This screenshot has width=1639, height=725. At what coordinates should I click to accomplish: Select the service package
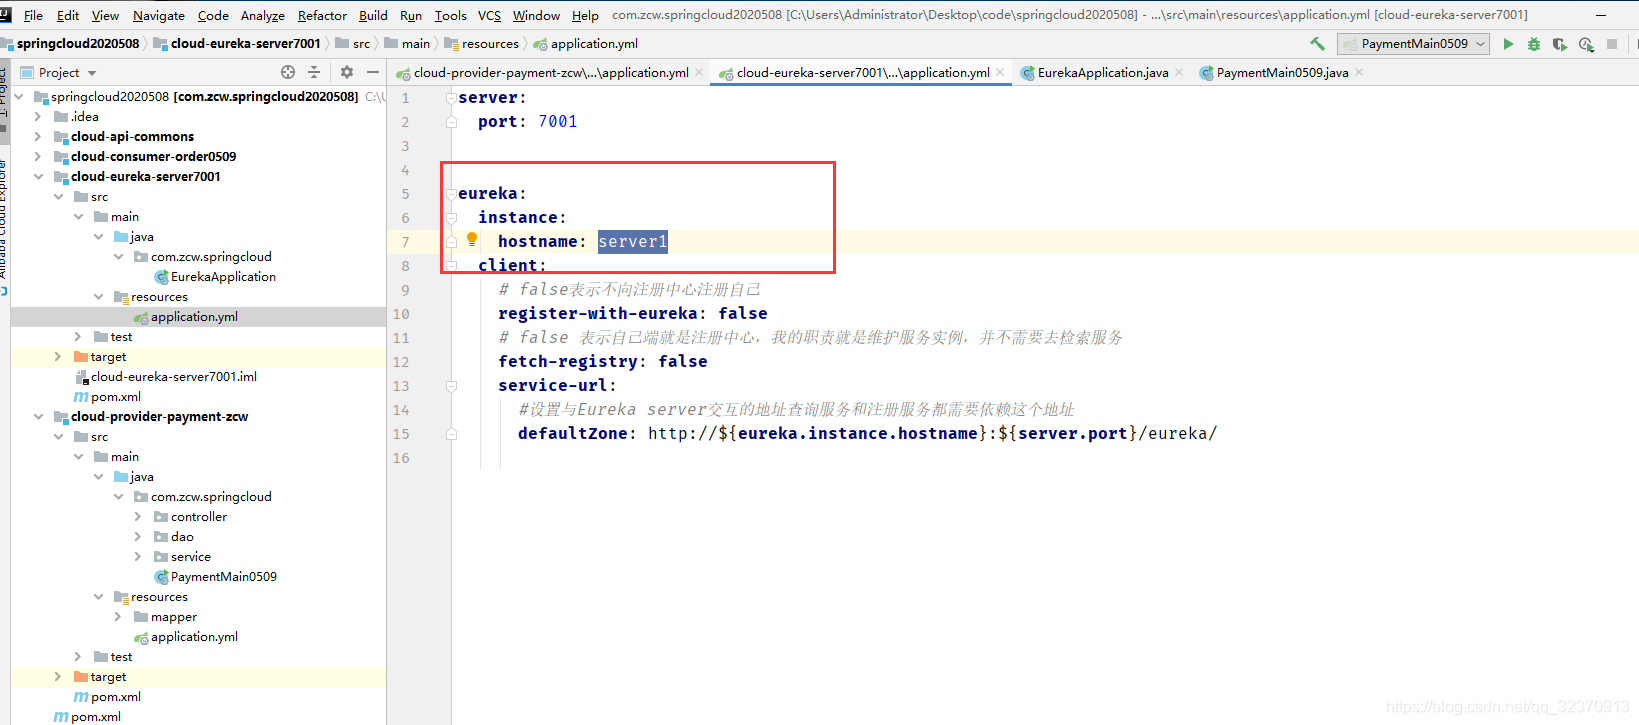(190, 557)
